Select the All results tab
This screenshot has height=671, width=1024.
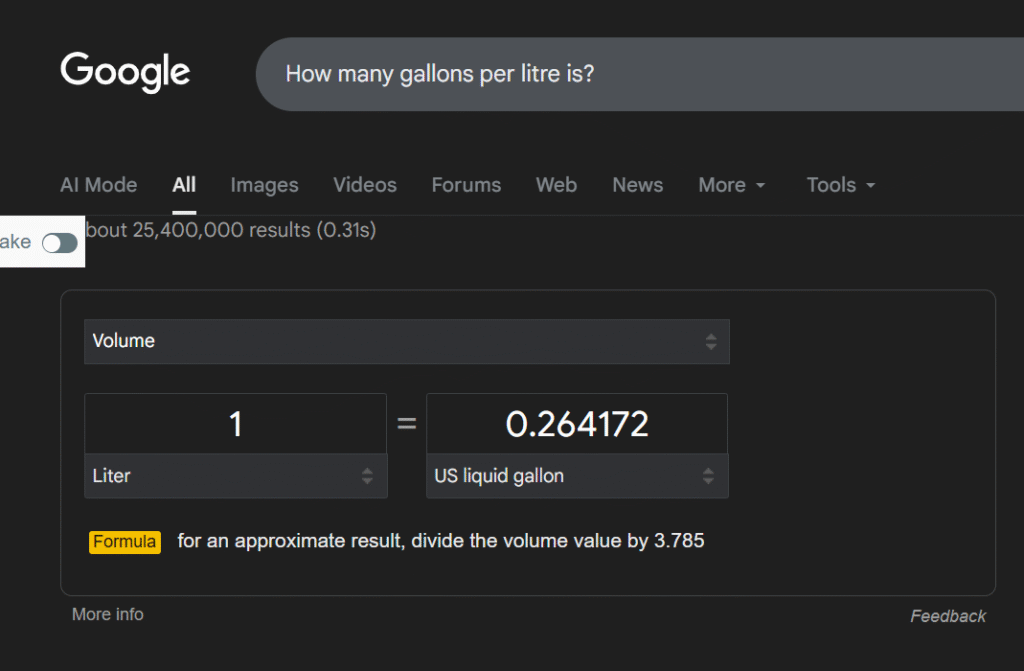click(x=184, y=185)
